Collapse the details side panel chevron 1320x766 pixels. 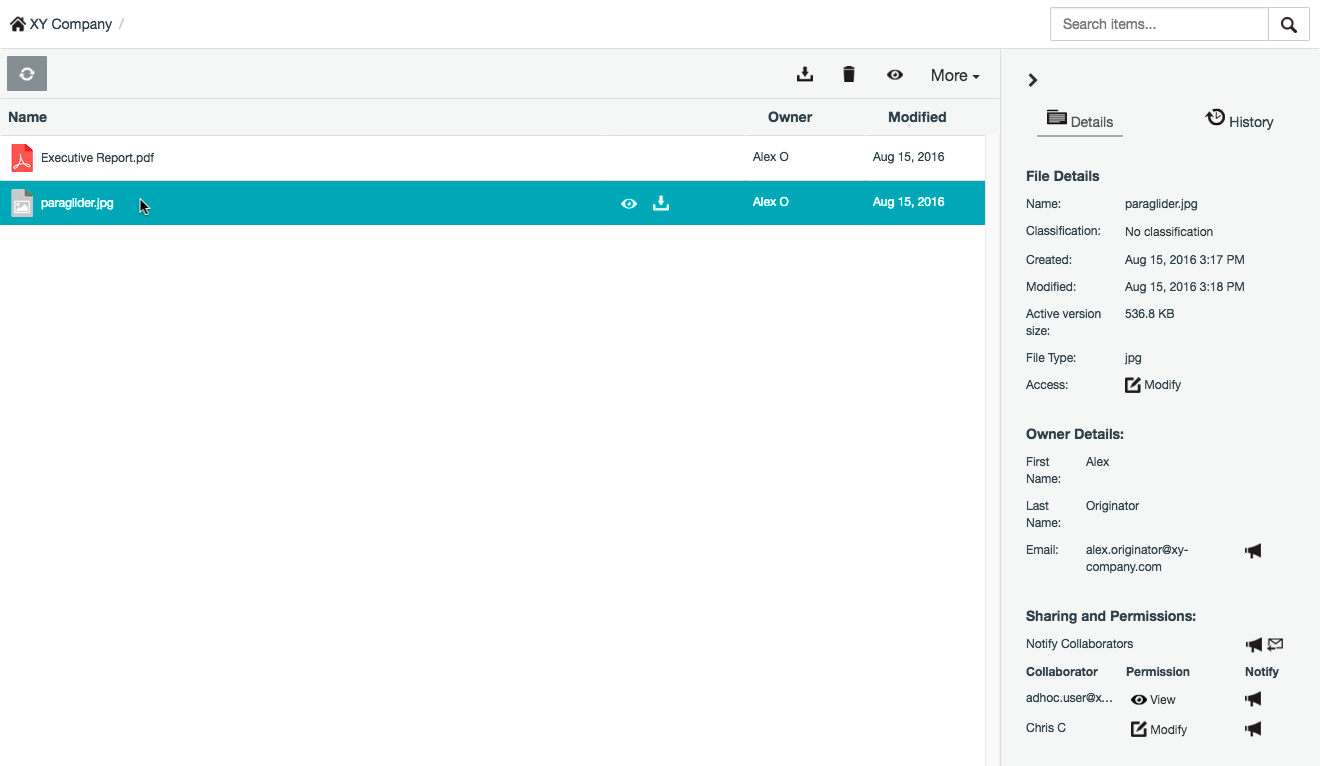(1033, 80)
